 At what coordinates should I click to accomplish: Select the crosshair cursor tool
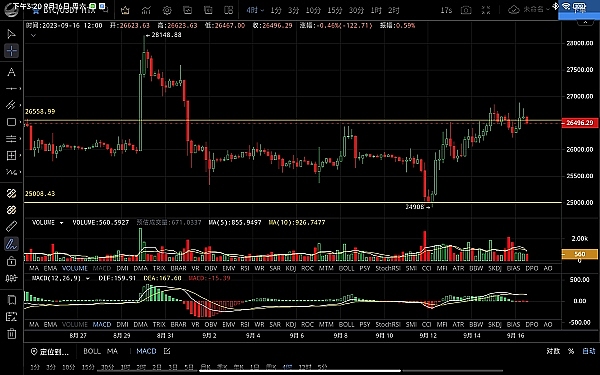click(11, 51)
